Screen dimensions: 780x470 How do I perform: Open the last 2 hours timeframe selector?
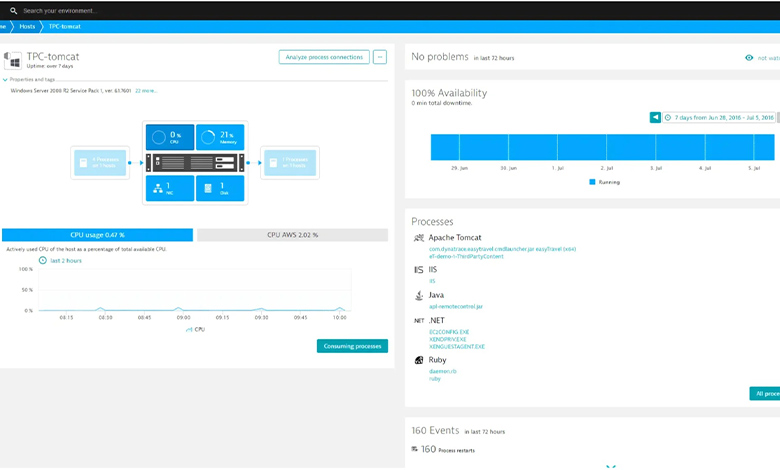click(66, 261)
